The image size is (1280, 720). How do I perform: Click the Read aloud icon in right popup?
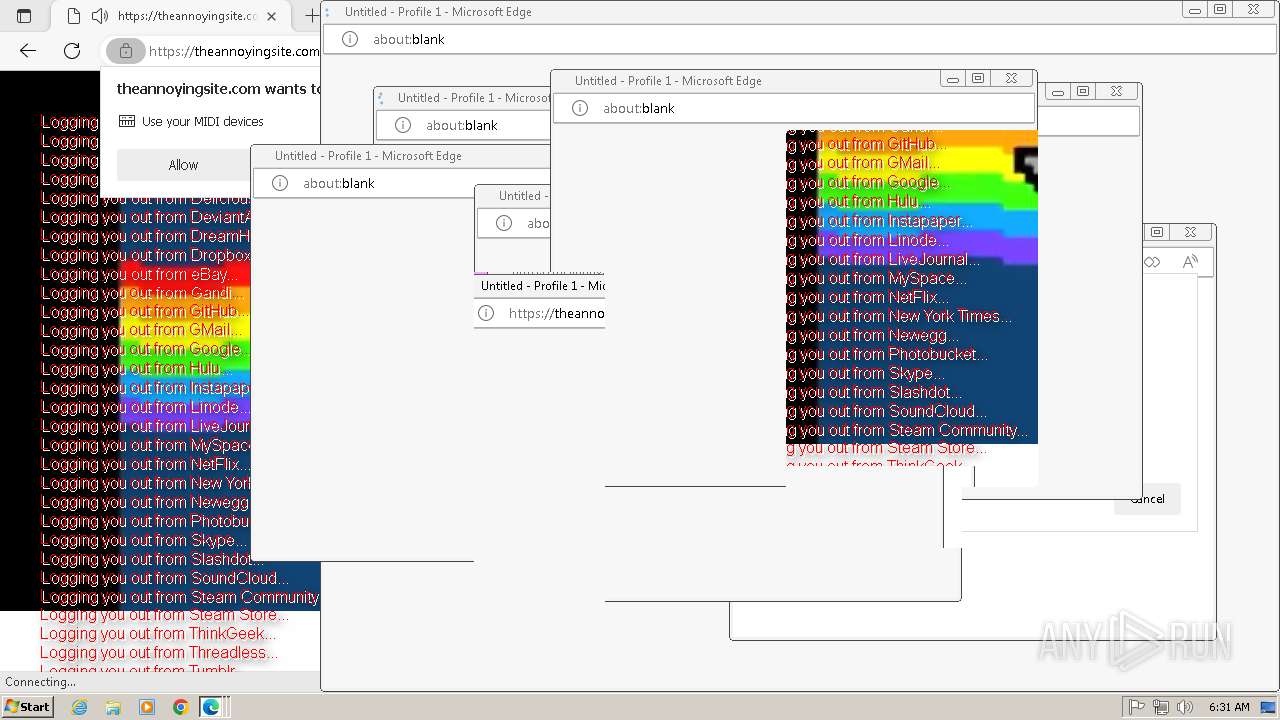[x=1190, y=262]
